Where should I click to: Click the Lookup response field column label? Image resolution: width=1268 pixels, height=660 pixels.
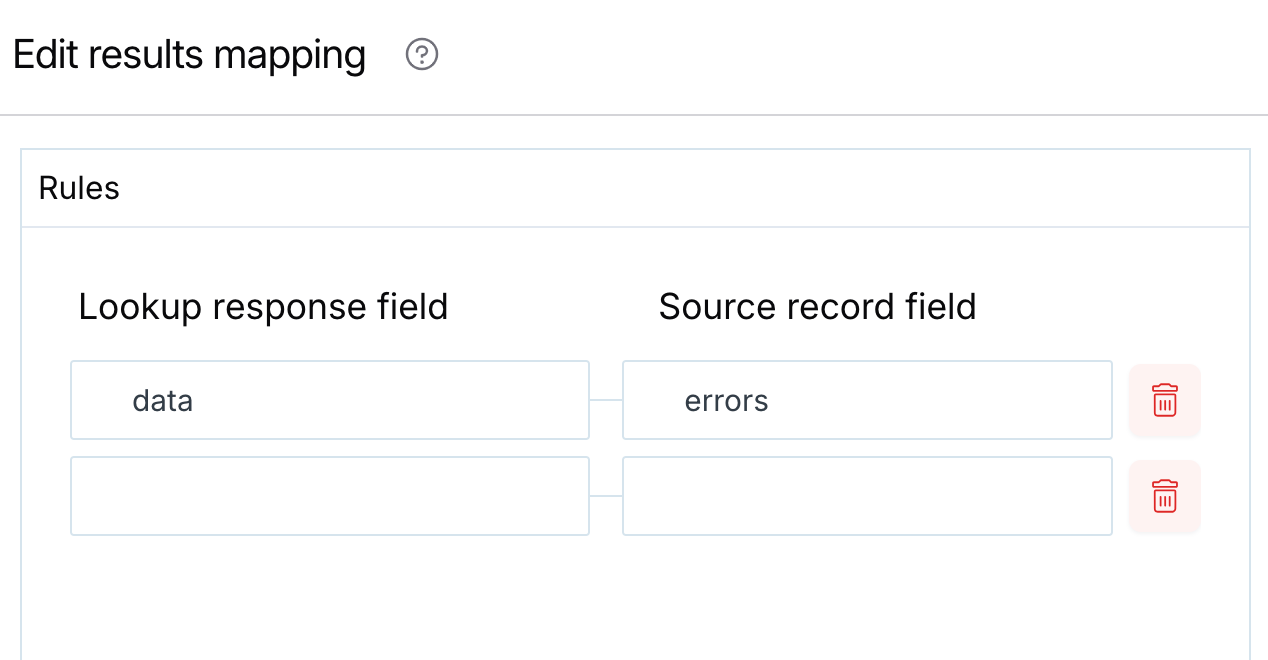pos(263,307)
